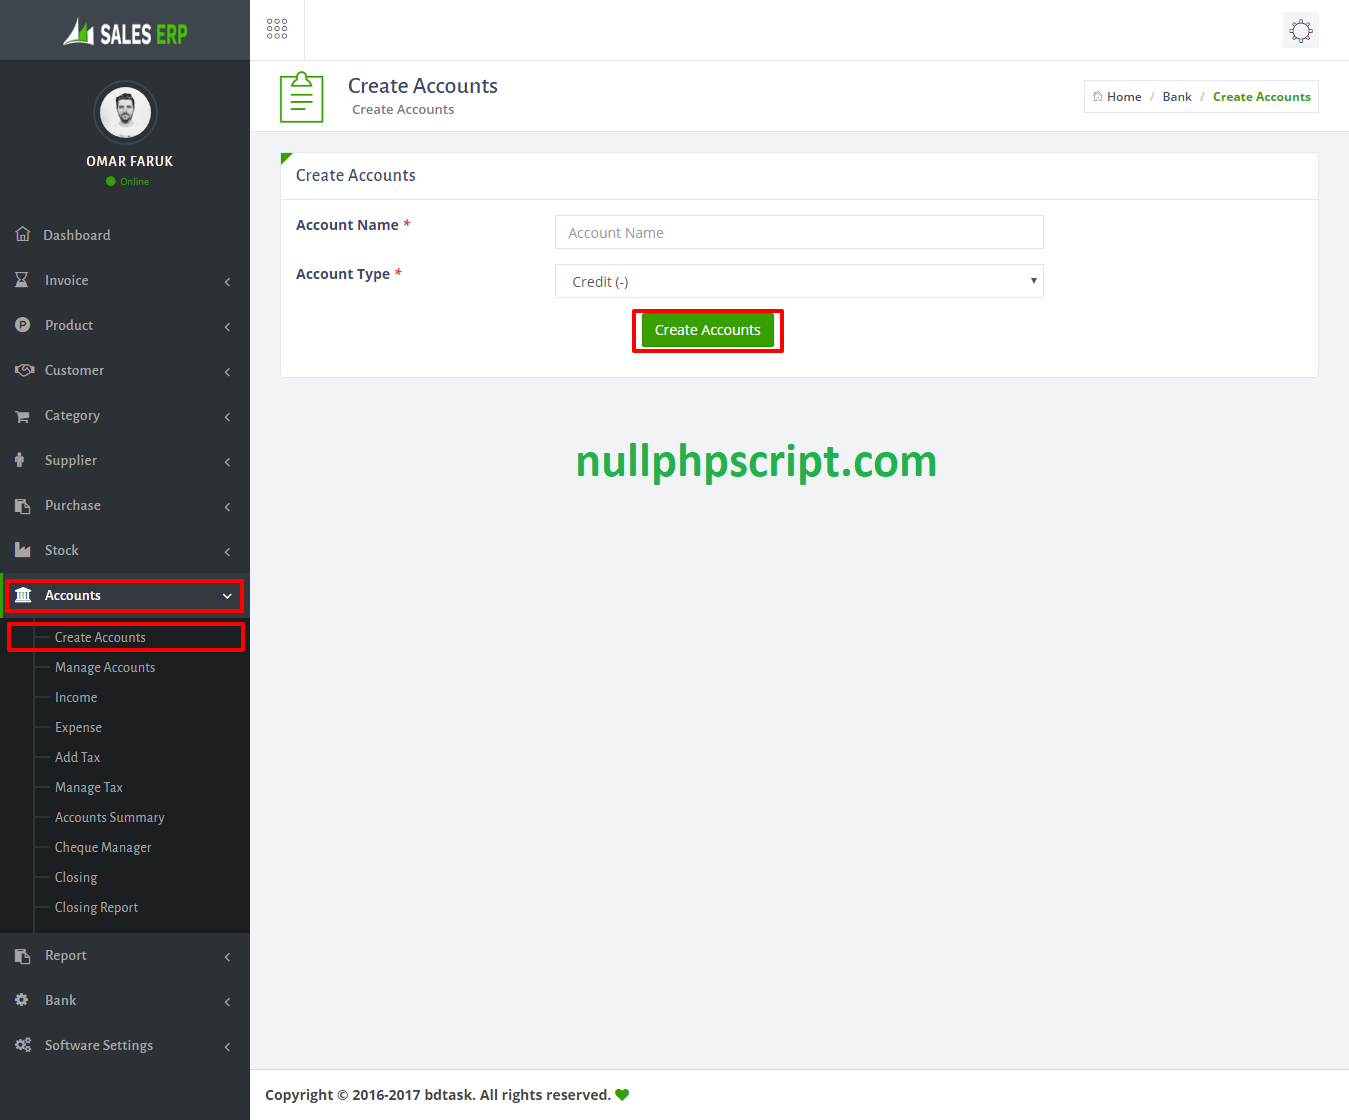This screenshot has width=1349, height=1120.
Task: Expand the Purchase menu arrow
Action: coord(227,507)
